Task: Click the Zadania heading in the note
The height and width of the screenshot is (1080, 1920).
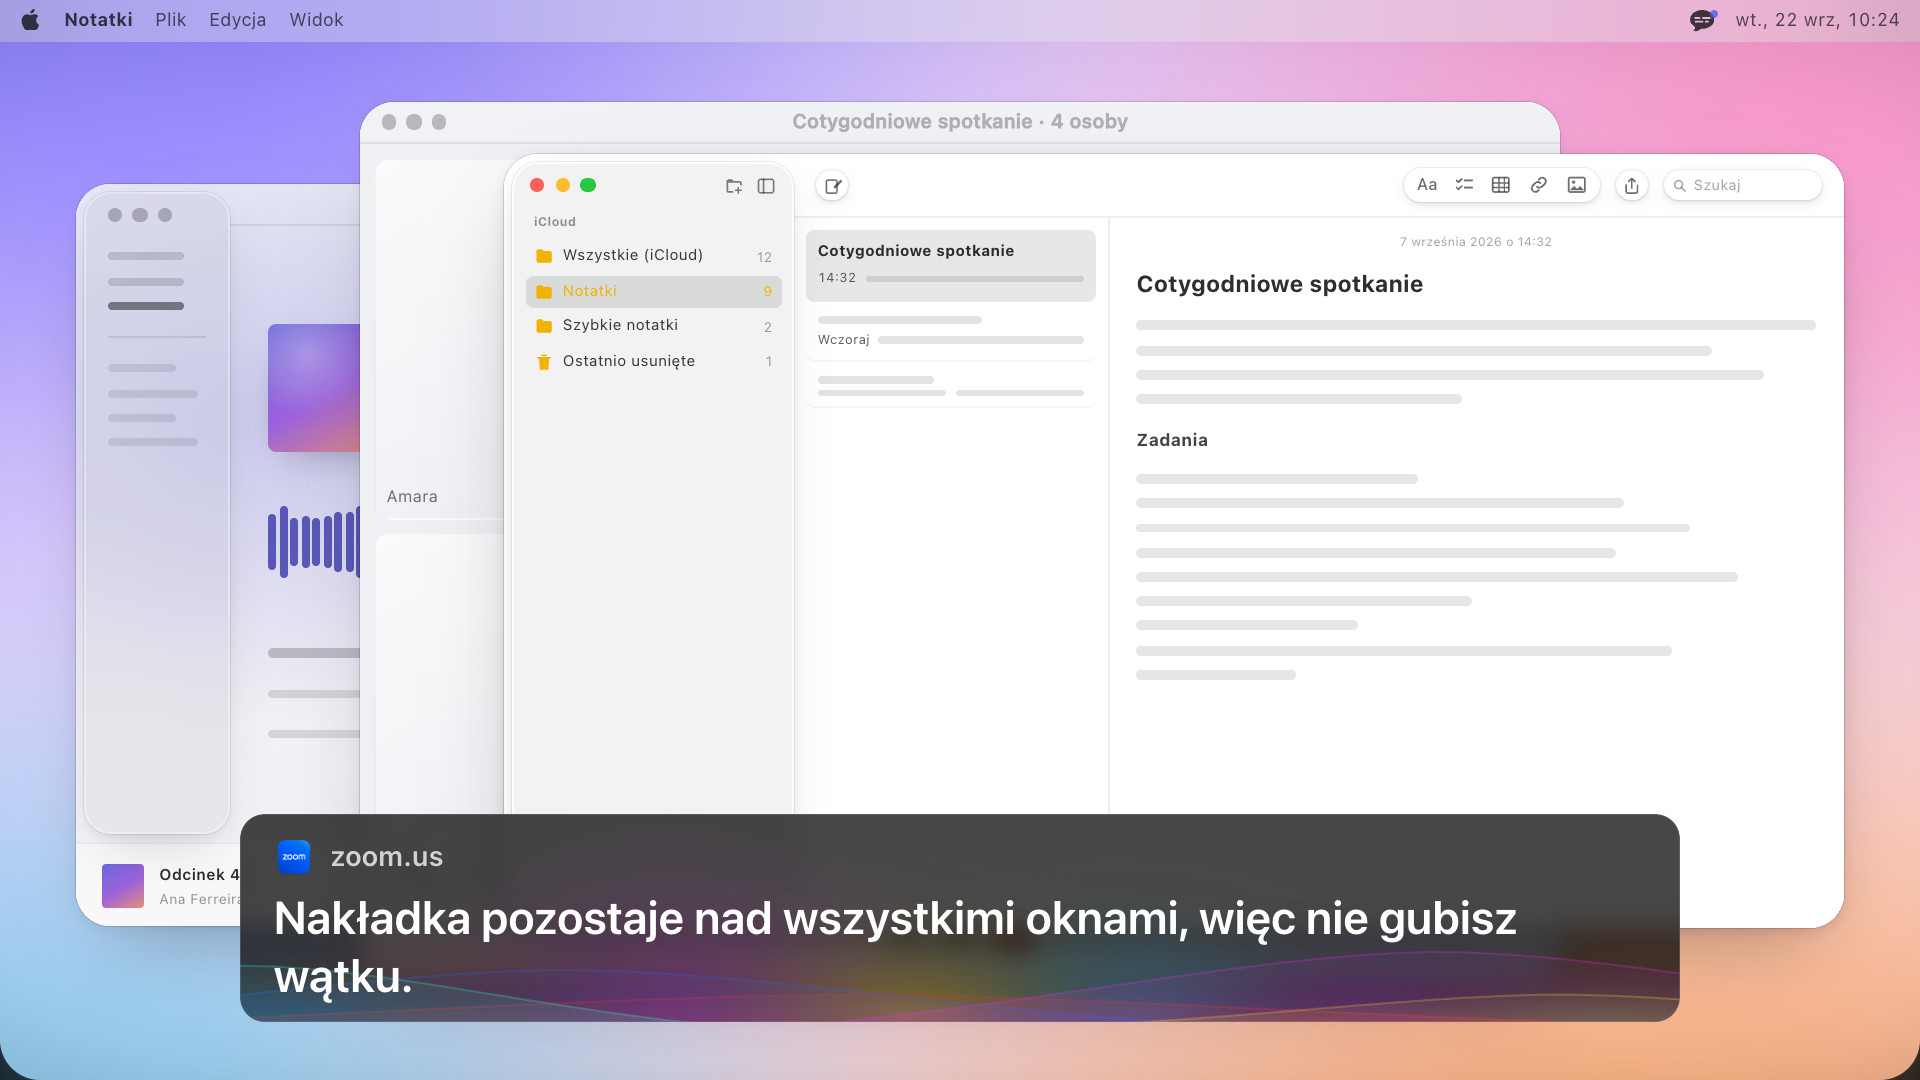Action: coord(1172,440)
